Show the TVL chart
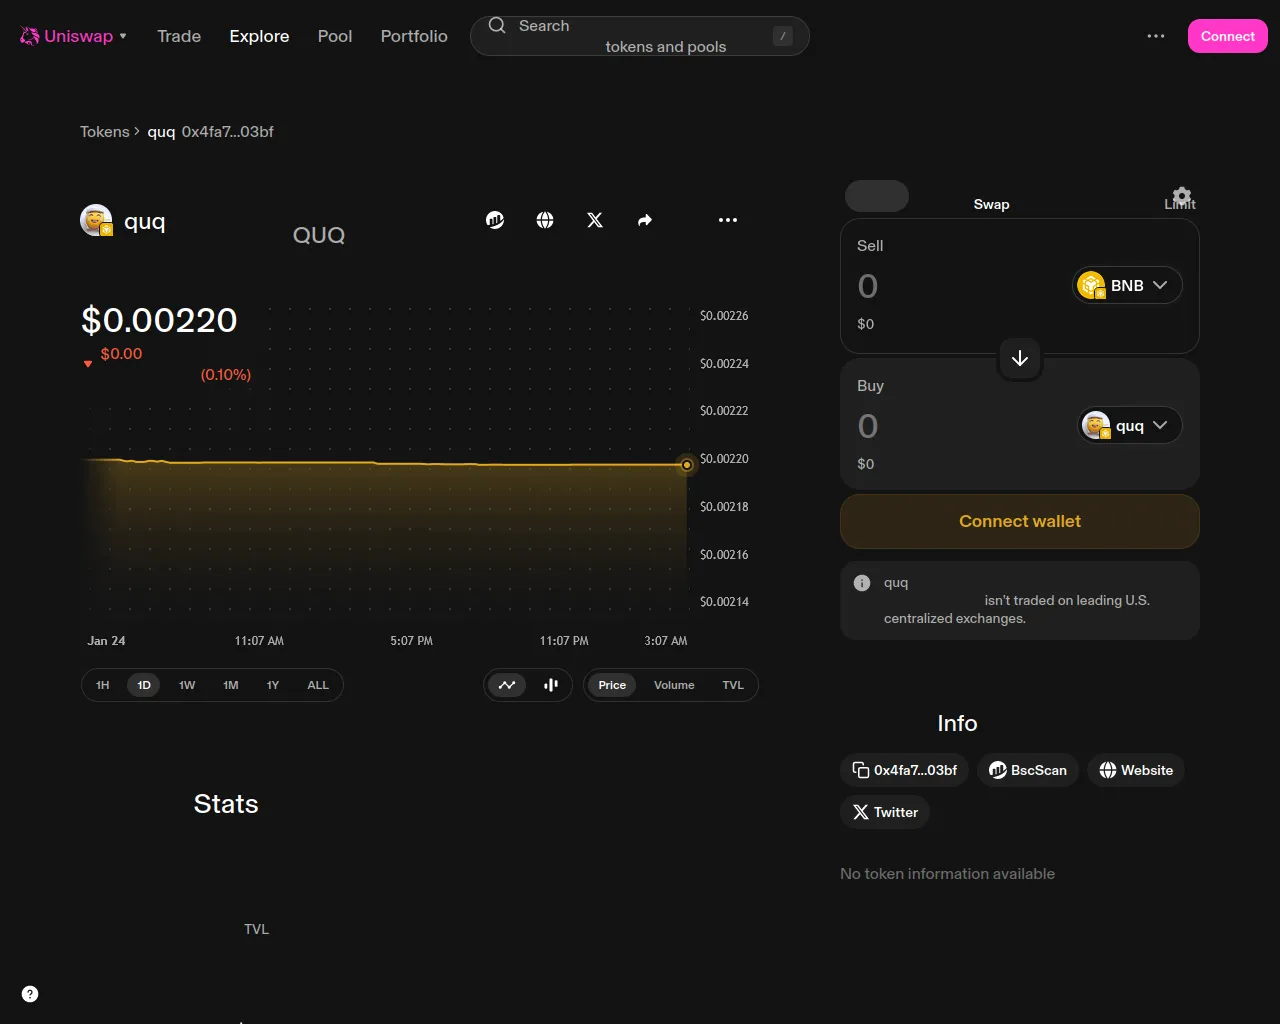 [x=733, y=685]
